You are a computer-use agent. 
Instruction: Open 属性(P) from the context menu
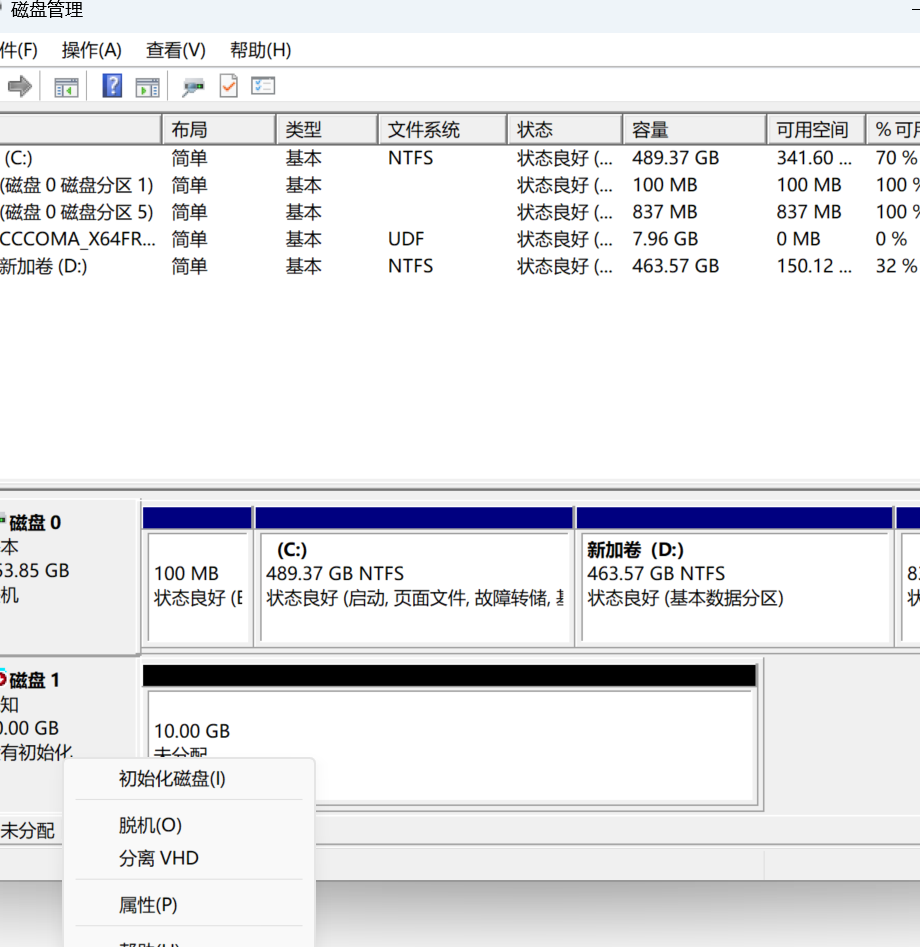pos(148,905)
